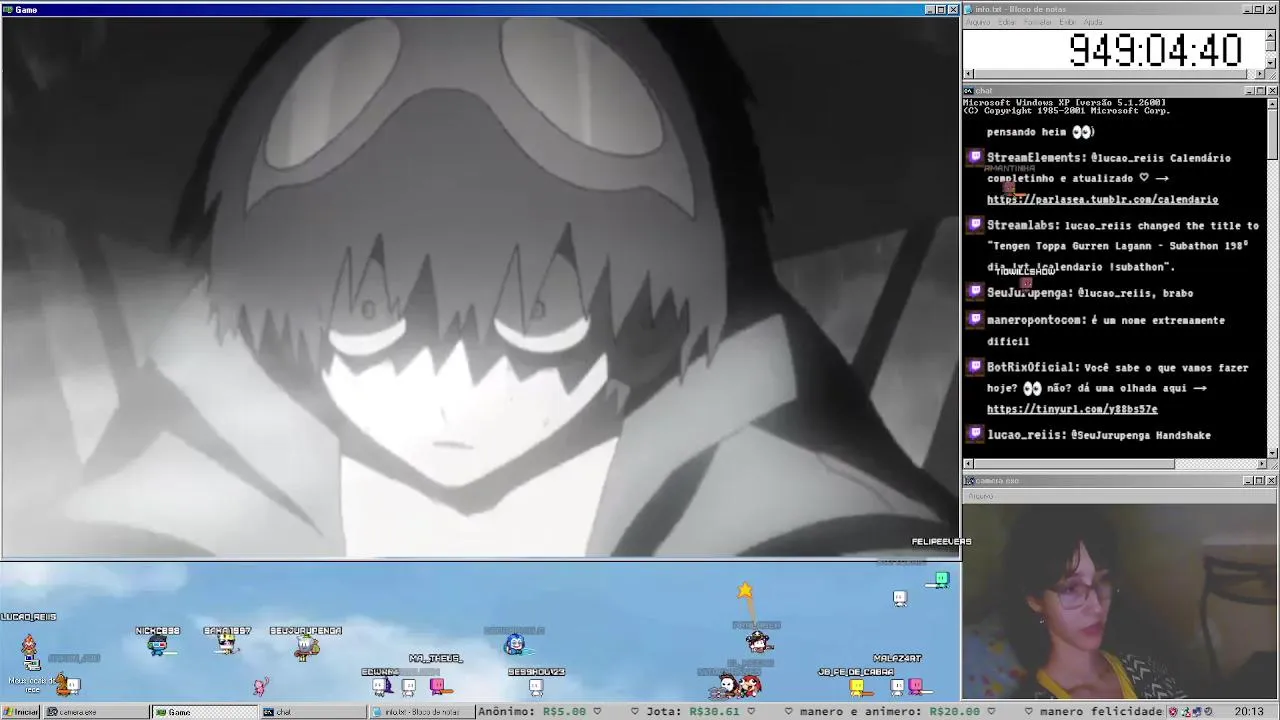
Task: Open Formatar menu in Notepad window
Action: tap(1038, 22)
